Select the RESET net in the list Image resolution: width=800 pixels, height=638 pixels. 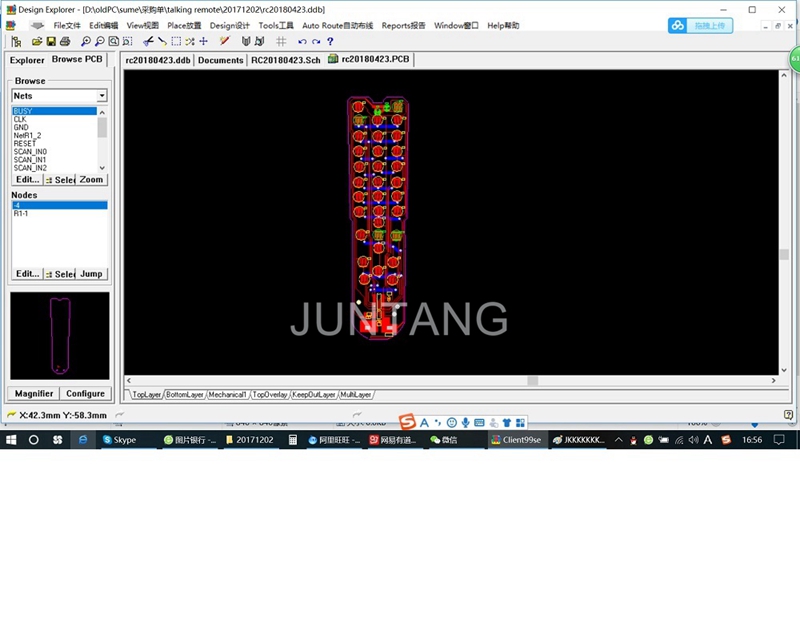[x=24, y=144]
